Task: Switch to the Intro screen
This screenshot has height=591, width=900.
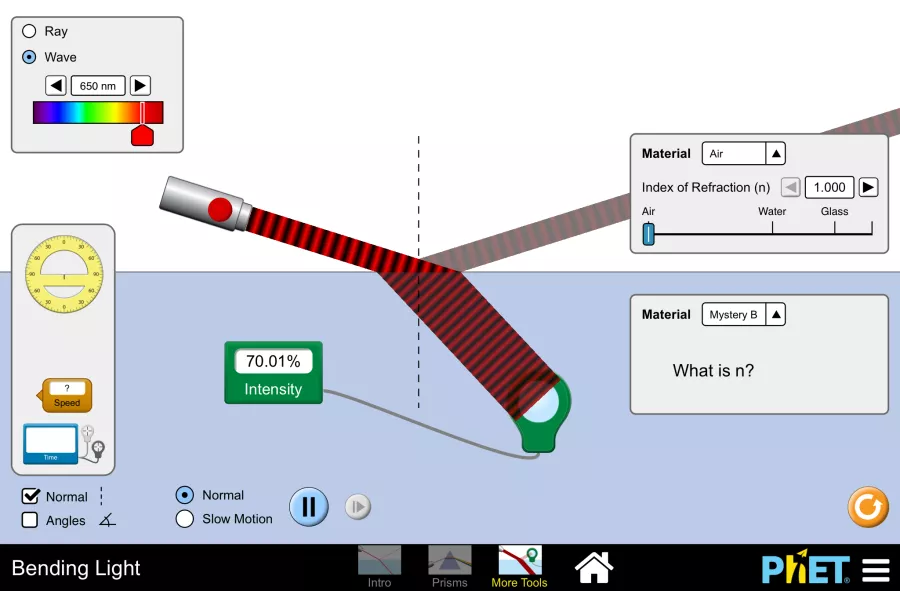Action: click(379, 567)
